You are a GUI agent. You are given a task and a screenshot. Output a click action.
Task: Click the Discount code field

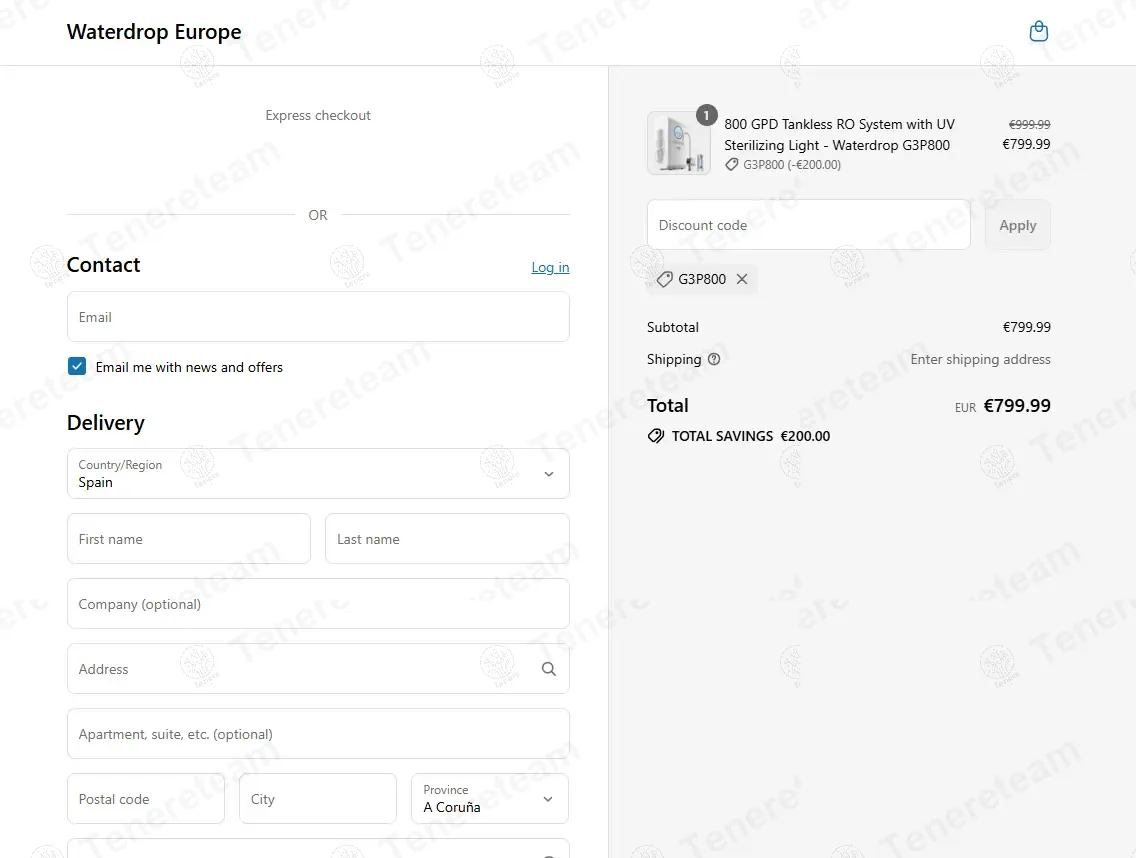(x=808, y=225)
